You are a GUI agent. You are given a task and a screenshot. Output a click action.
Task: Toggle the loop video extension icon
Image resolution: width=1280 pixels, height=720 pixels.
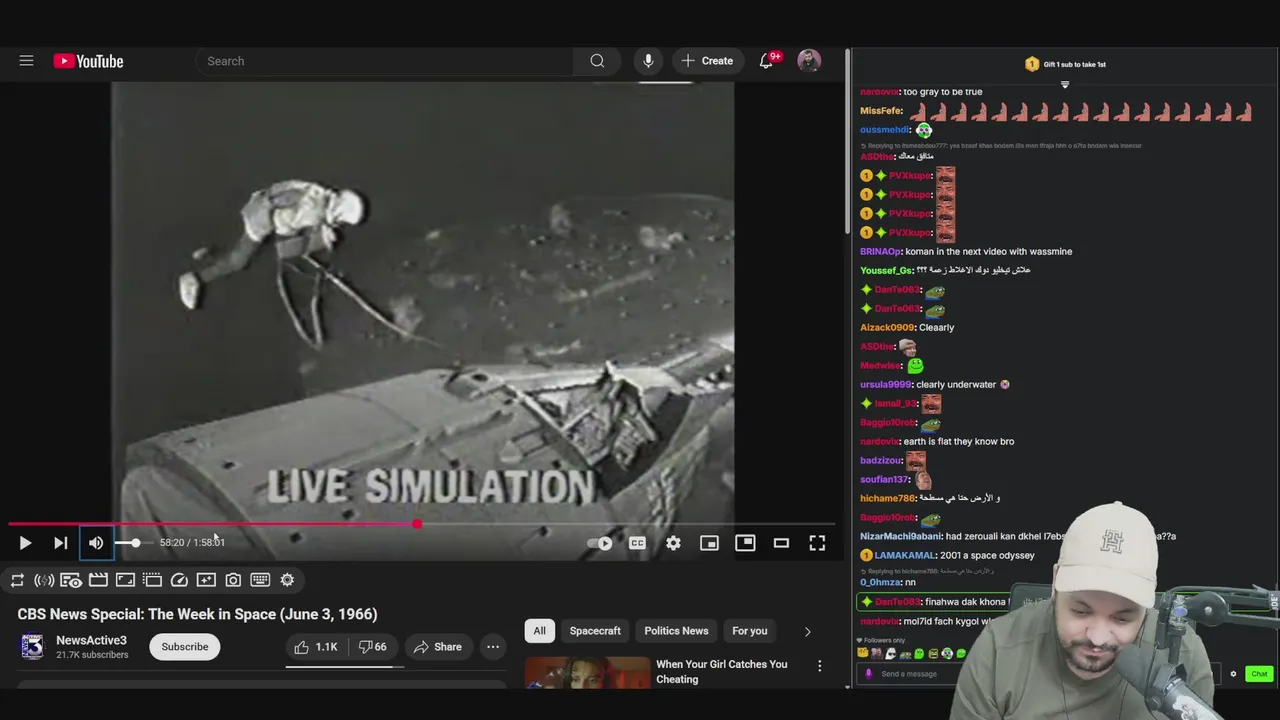pos(17,580)
